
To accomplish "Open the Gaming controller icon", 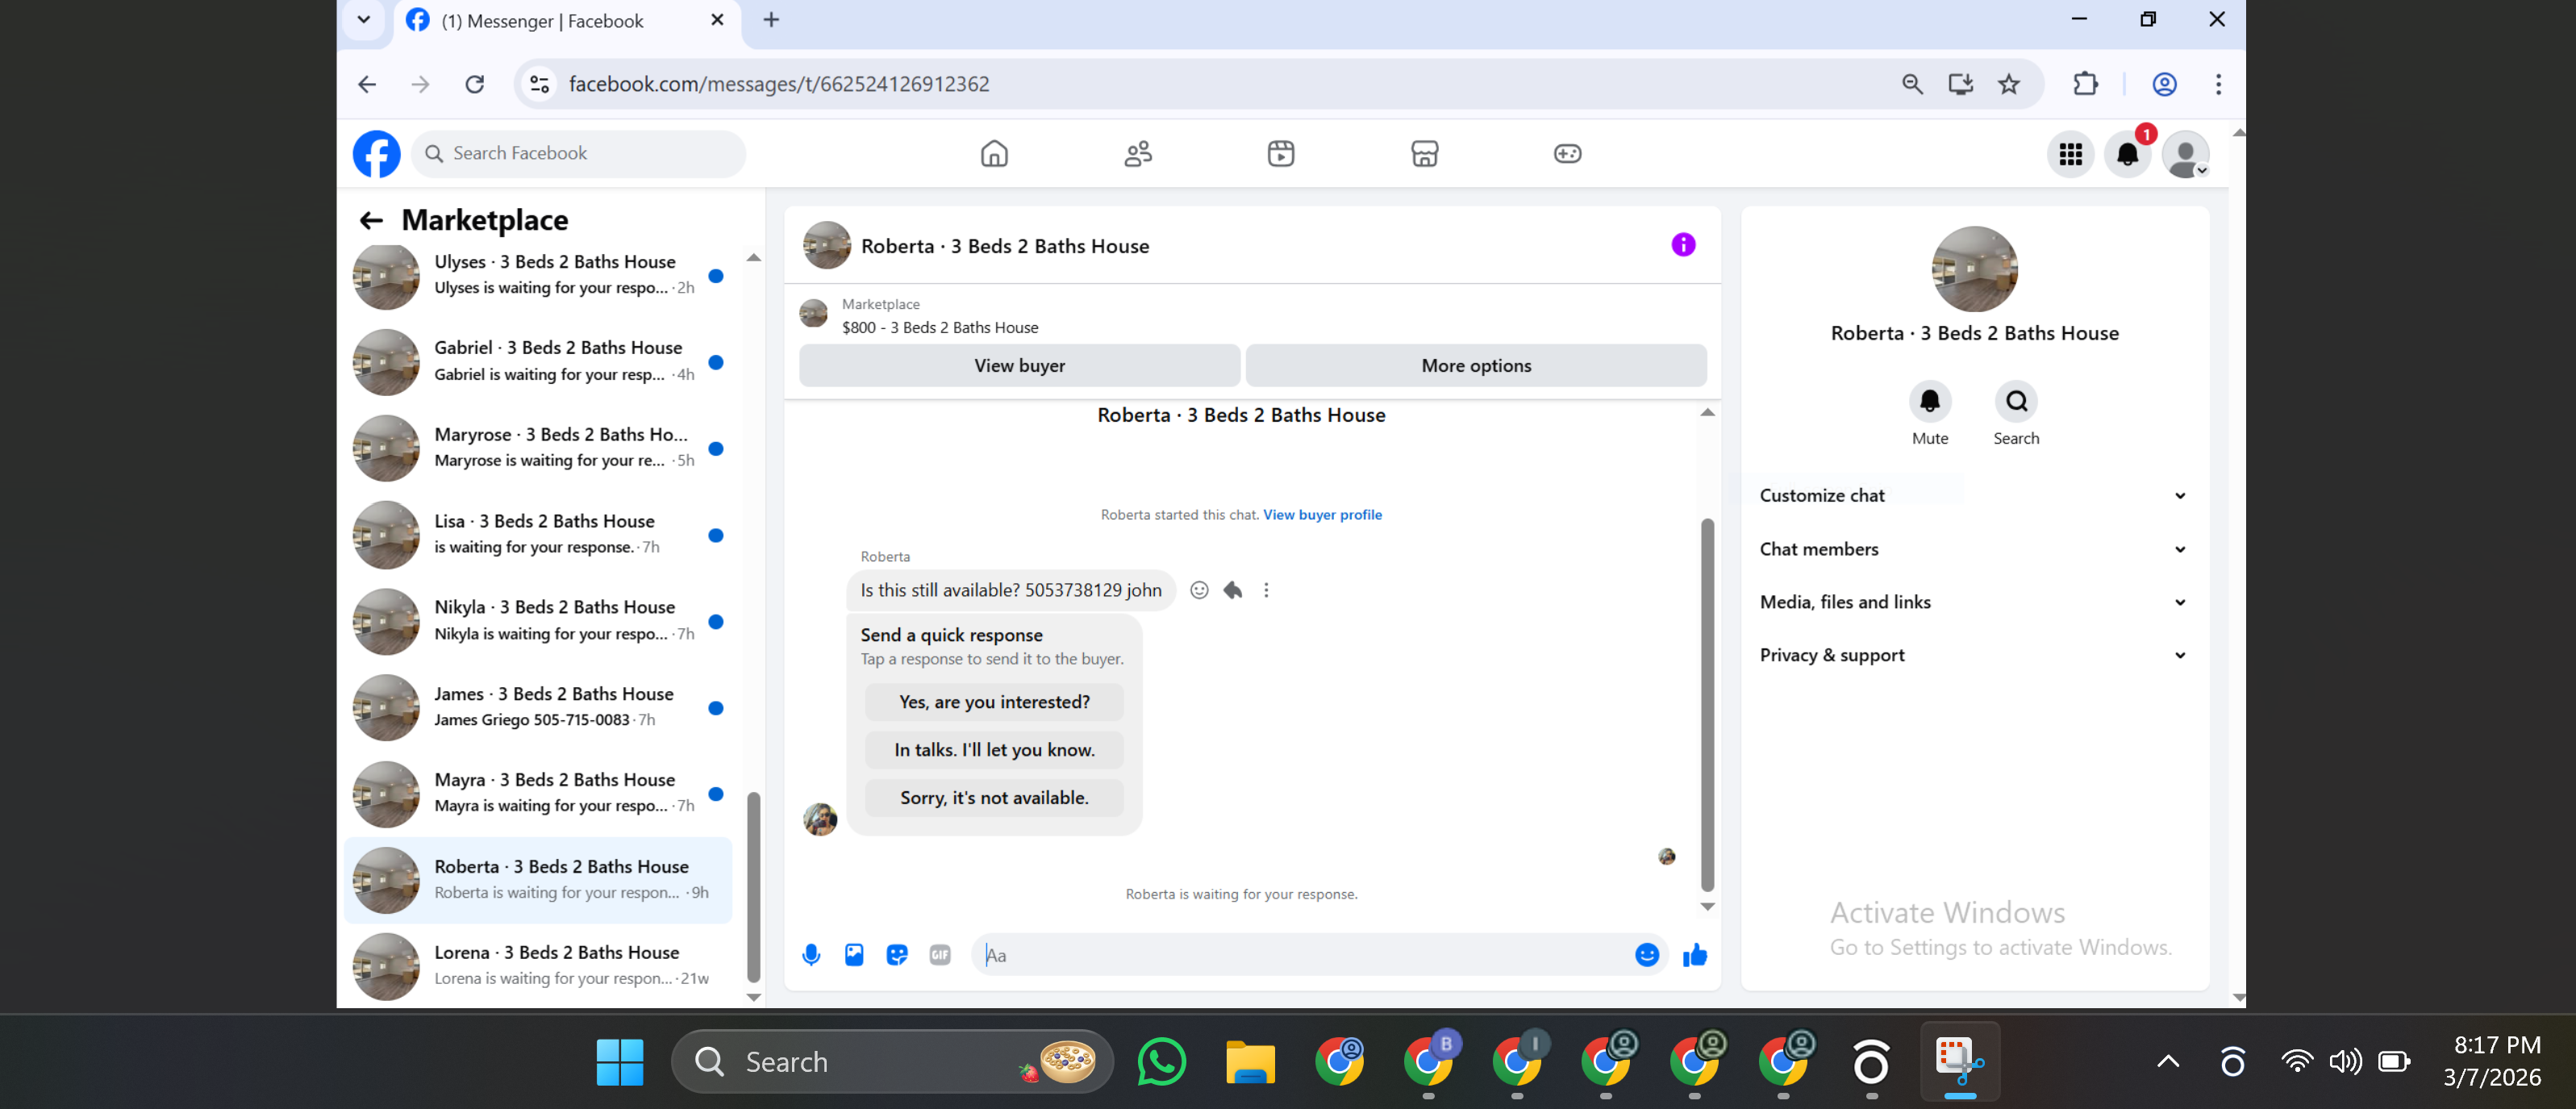I will (1568, 154).
